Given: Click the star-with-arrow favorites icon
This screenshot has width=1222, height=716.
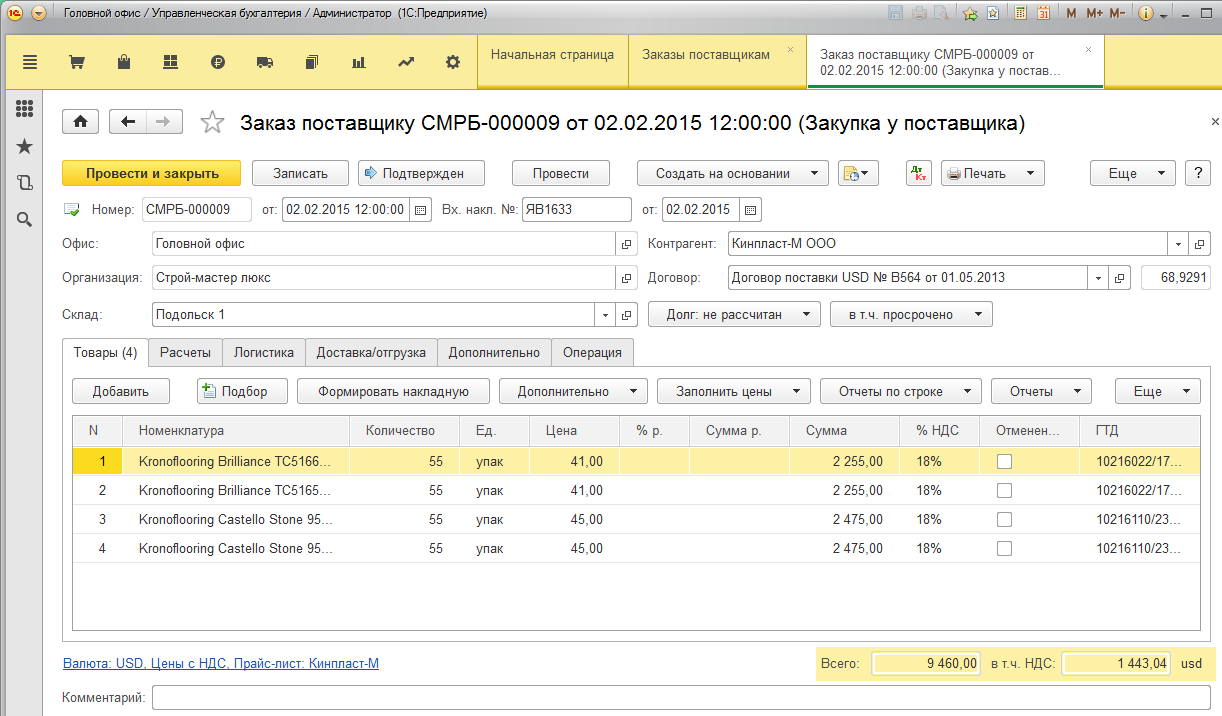Looking at the screenshot, I should click(970, 14).
